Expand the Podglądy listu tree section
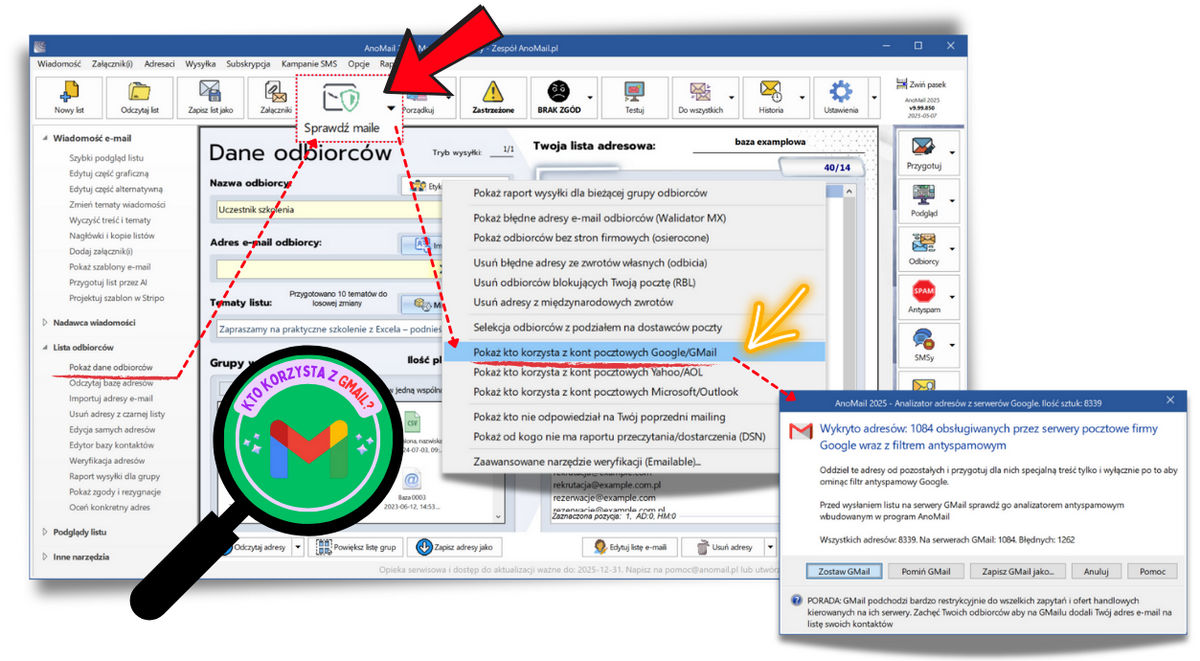1200x661 pixels. [x=44, y=532]
